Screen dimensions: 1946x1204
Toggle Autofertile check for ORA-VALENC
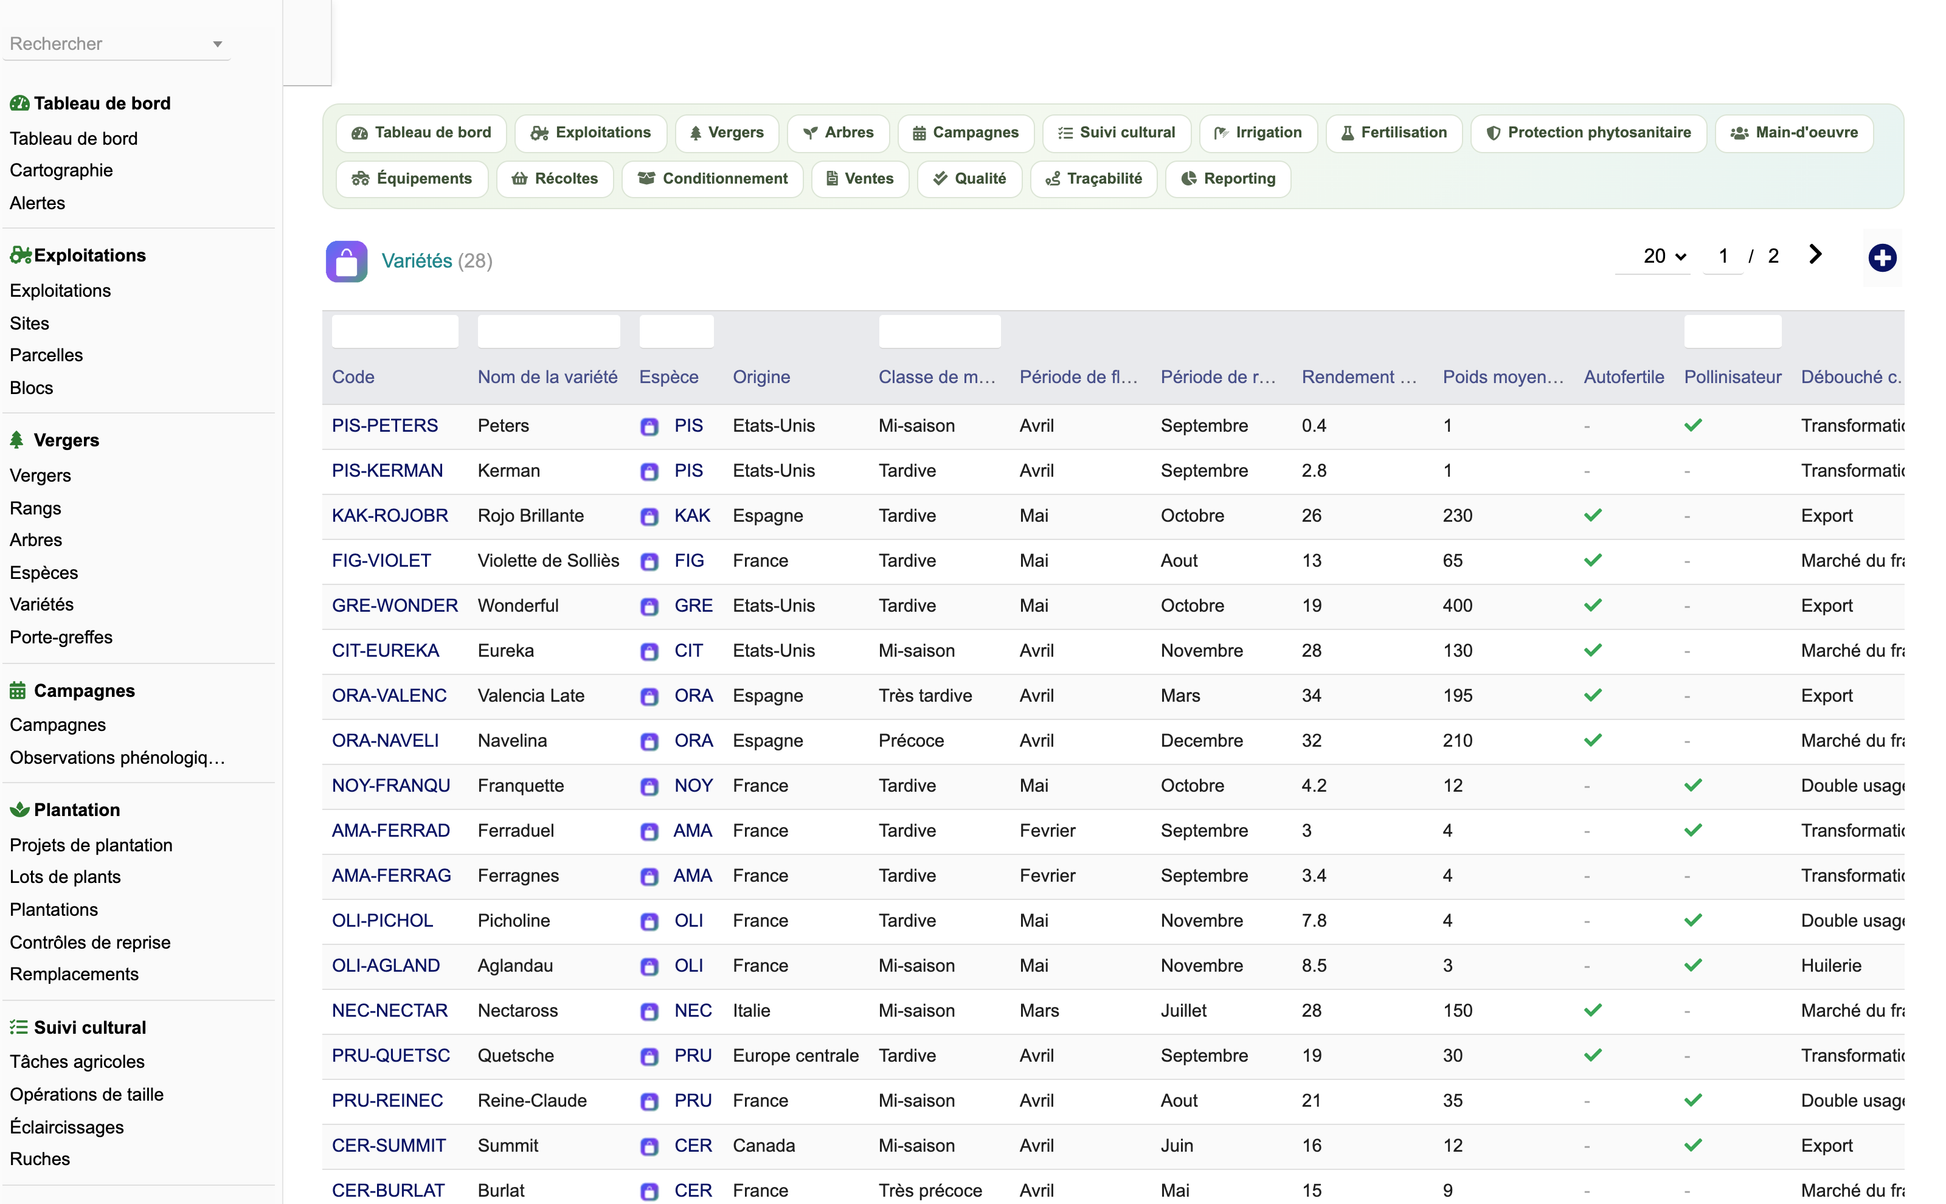1593,695
